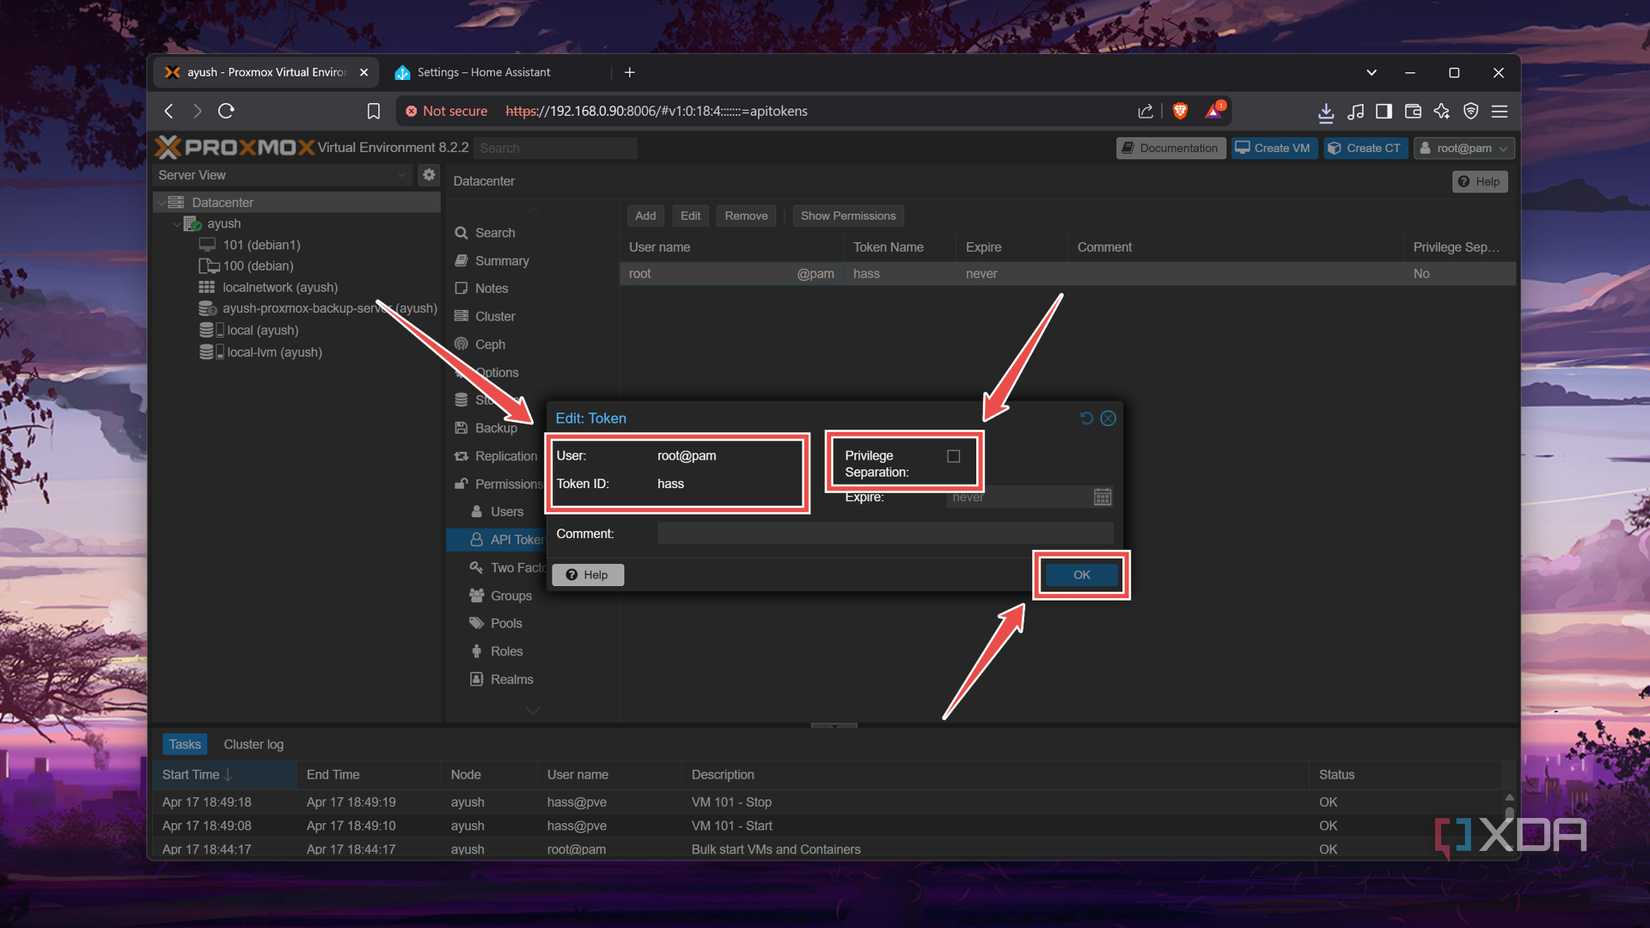Select the API Tokens sidebar icon
The image size is (1650, 928).
click(476, 539)
